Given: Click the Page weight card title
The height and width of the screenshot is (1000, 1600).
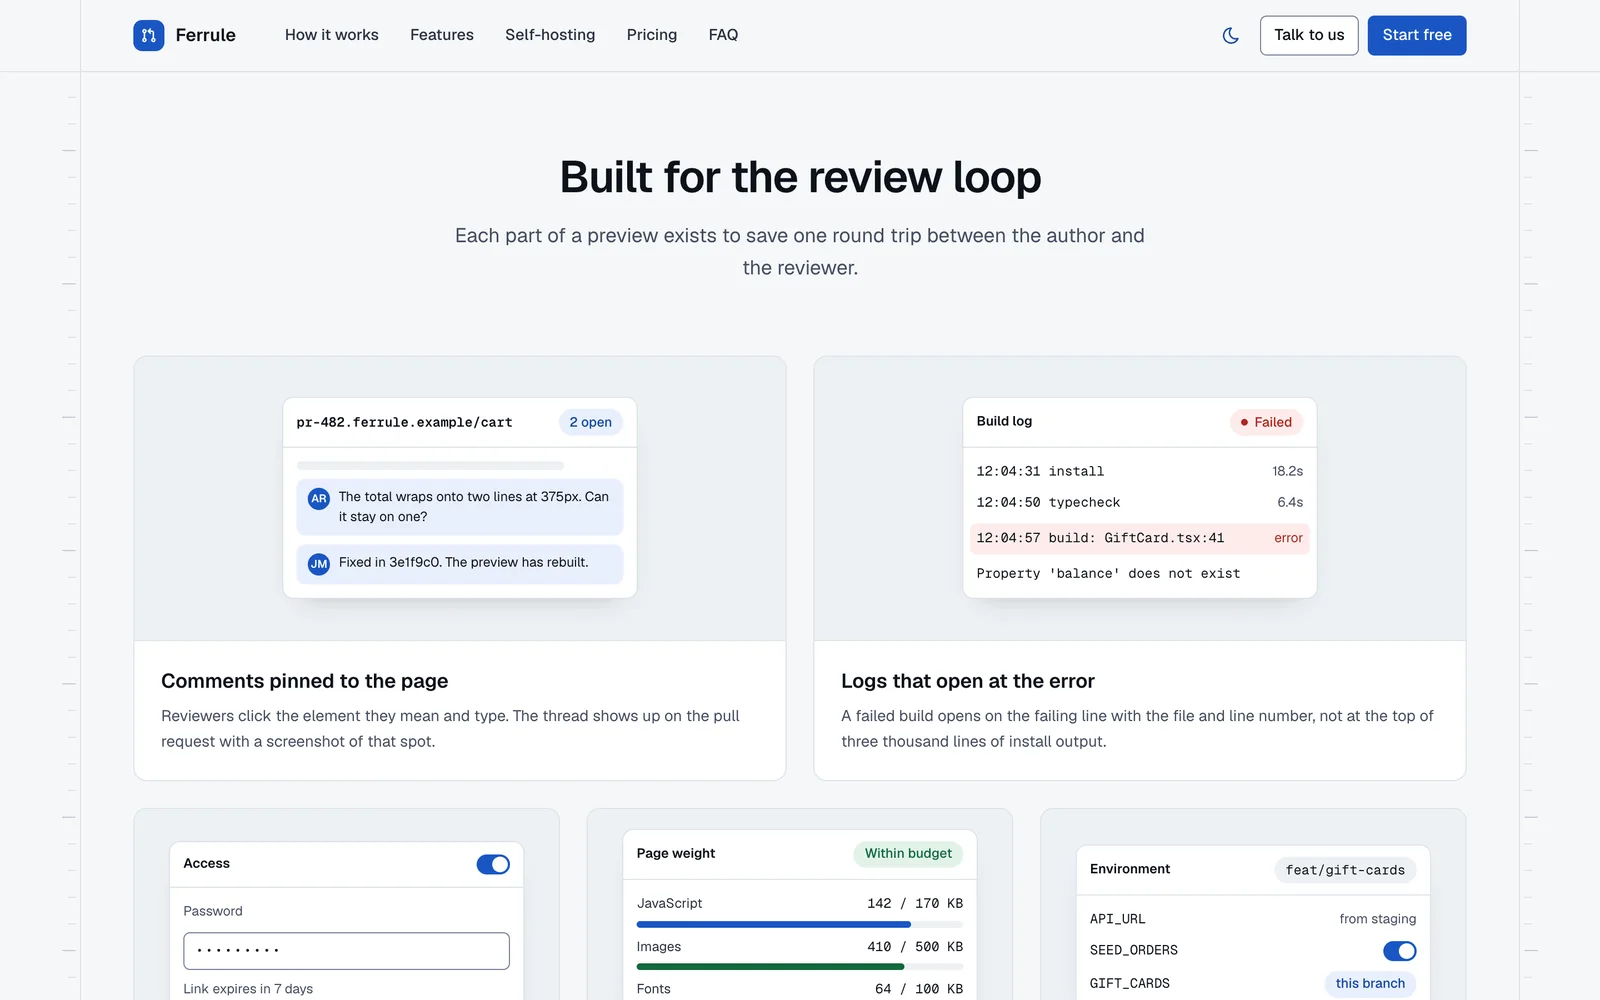Looking at the screenshot, I should [676, 853].
